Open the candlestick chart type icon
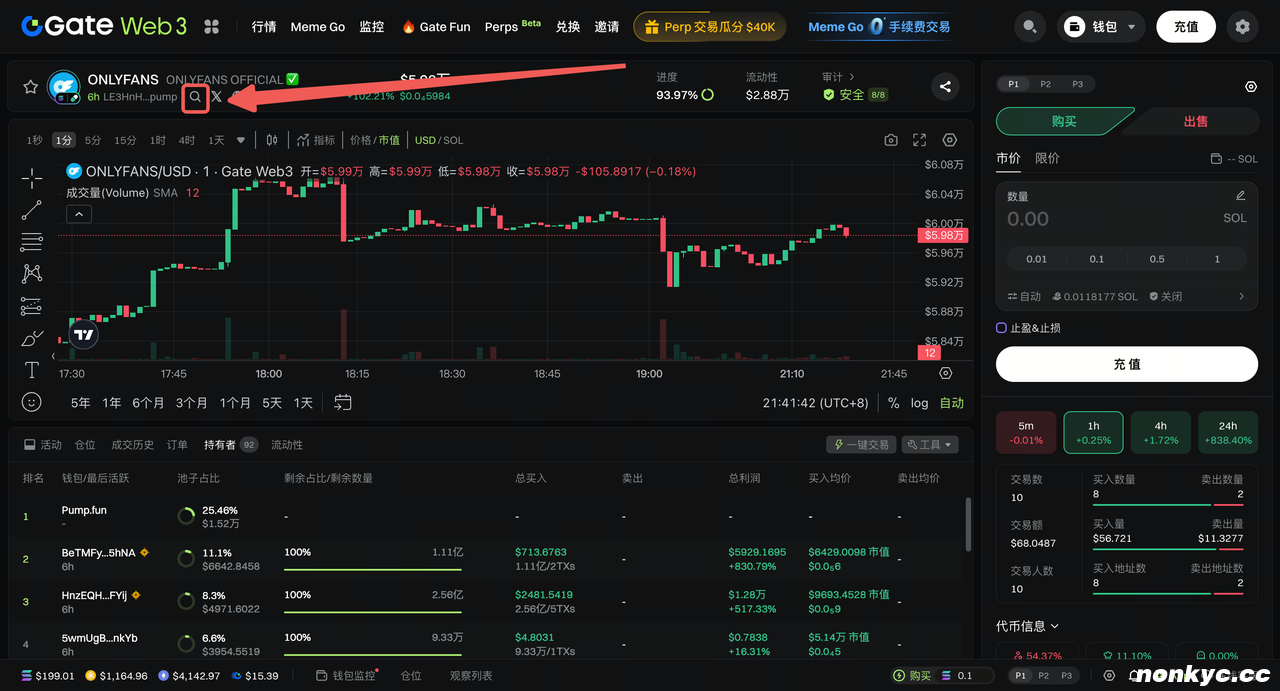The height and width of the screenshot is (691, 1280). click(271, 140)
